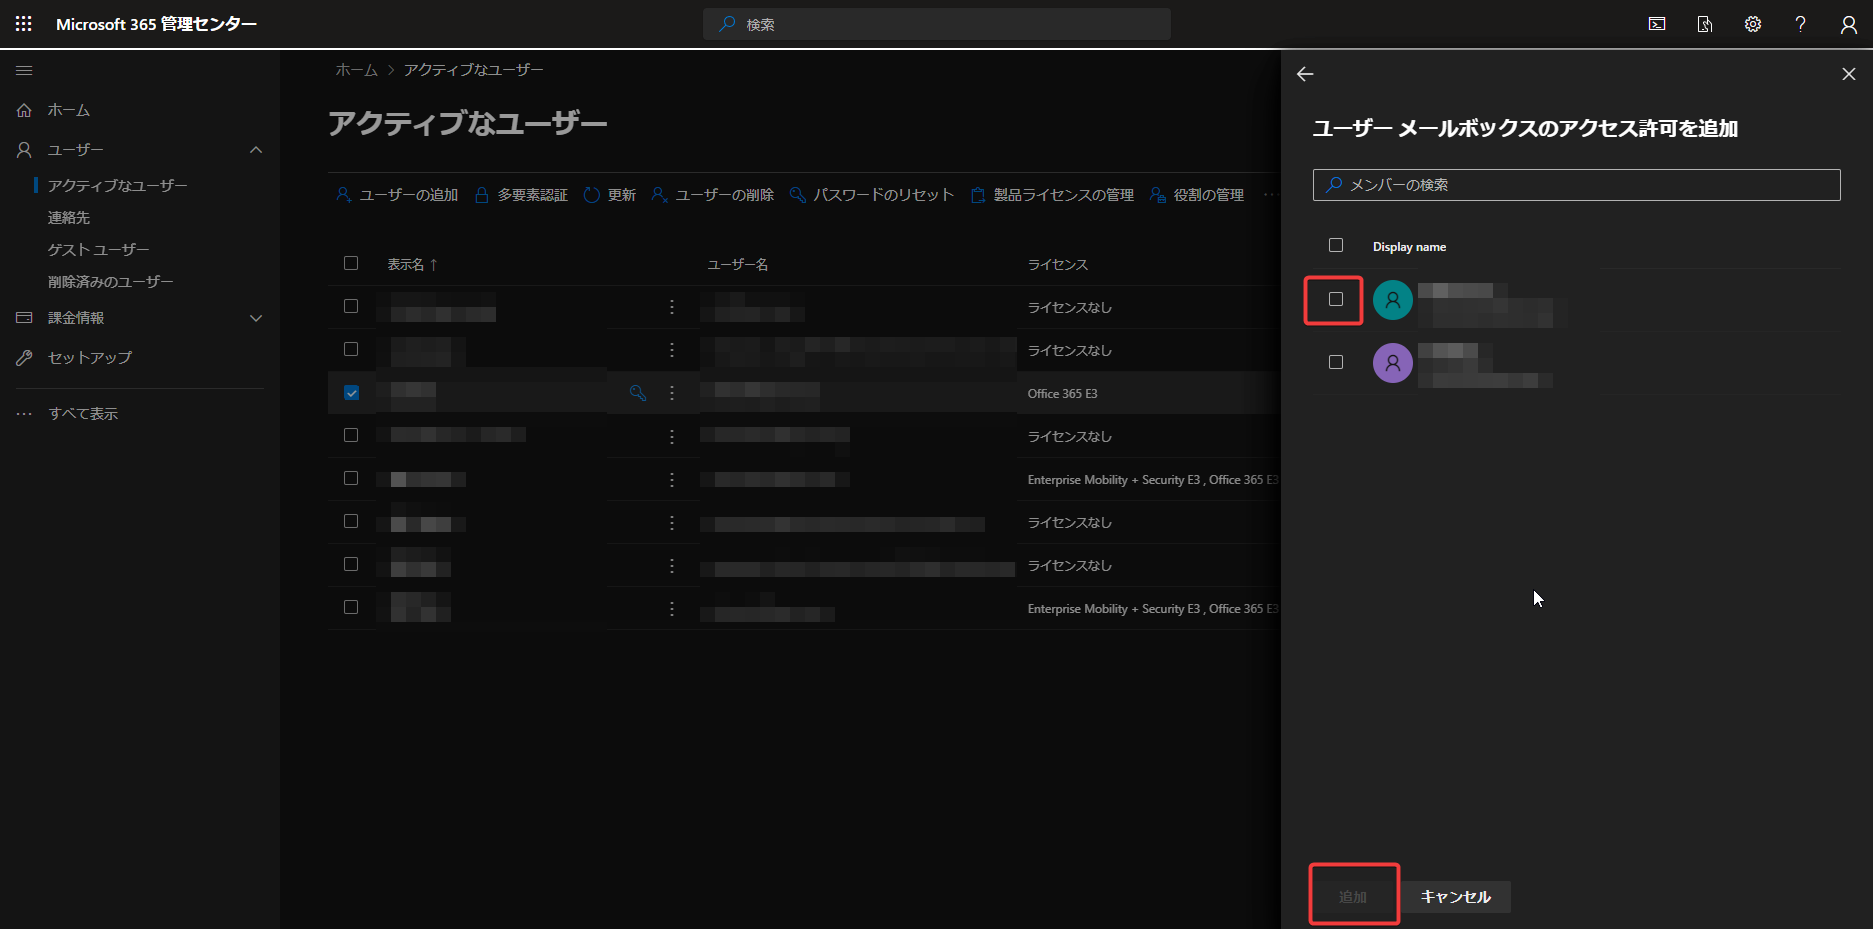
Task: Check the second member's checkbox in panel
Action: pyautogui.click(x=1336, y=362)
